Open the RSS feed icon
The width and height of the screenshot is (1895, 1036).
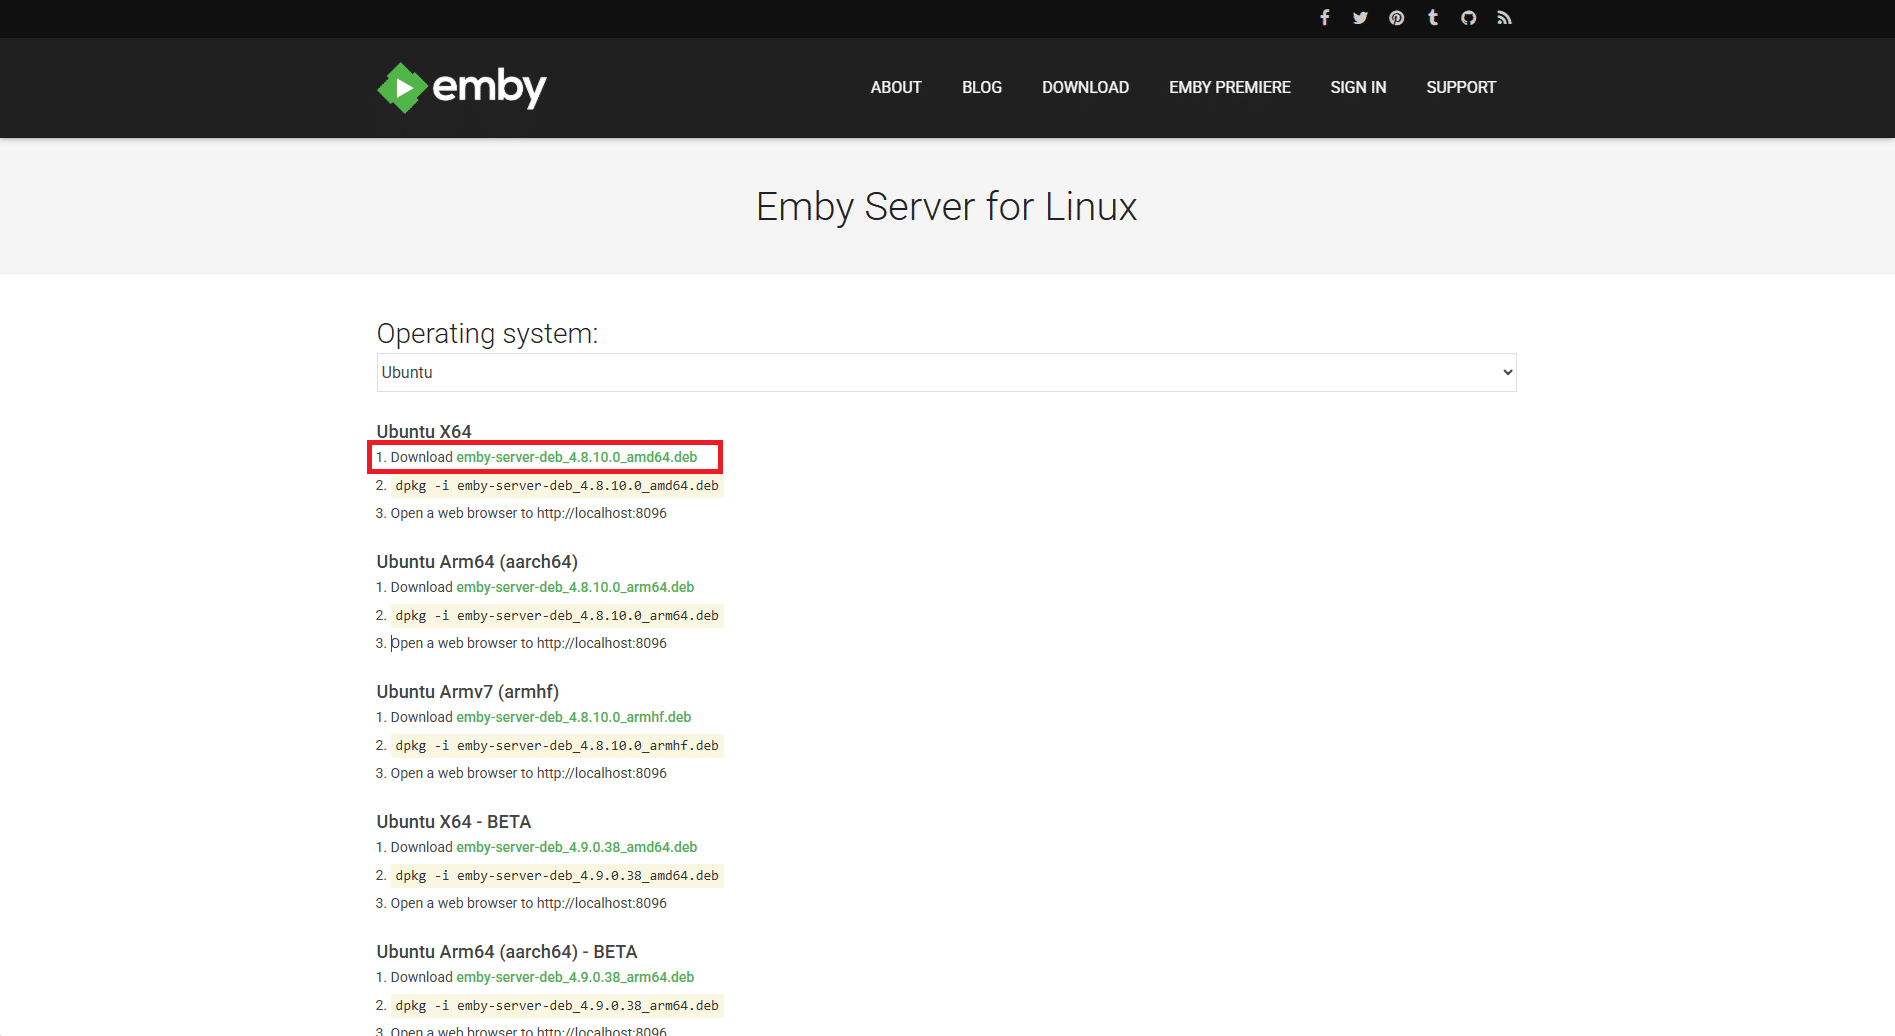point(1504,18)
